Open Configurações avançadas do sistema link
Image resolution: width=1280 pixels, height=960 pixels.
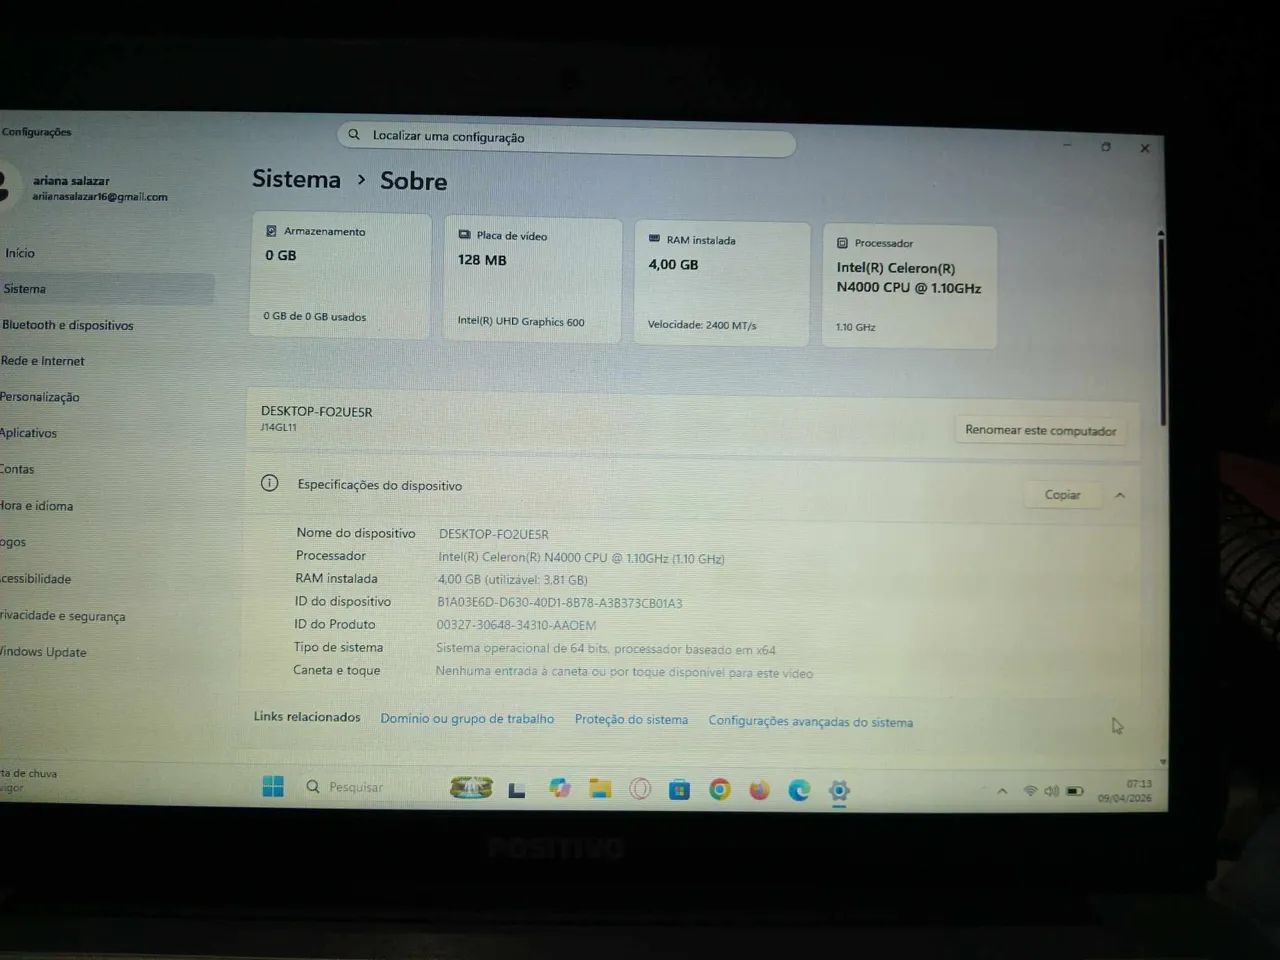tap(810, 722)
